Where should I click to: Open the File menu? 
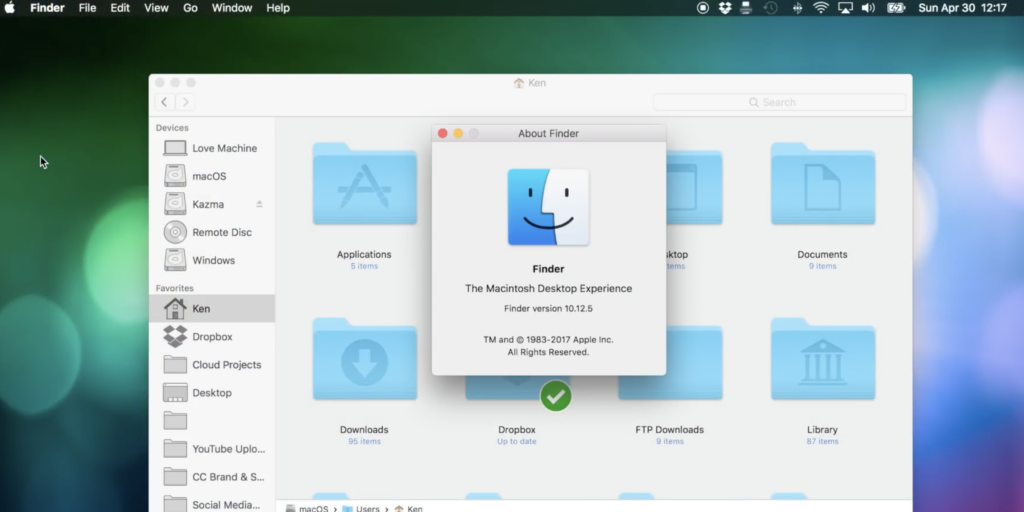(88, 8)
